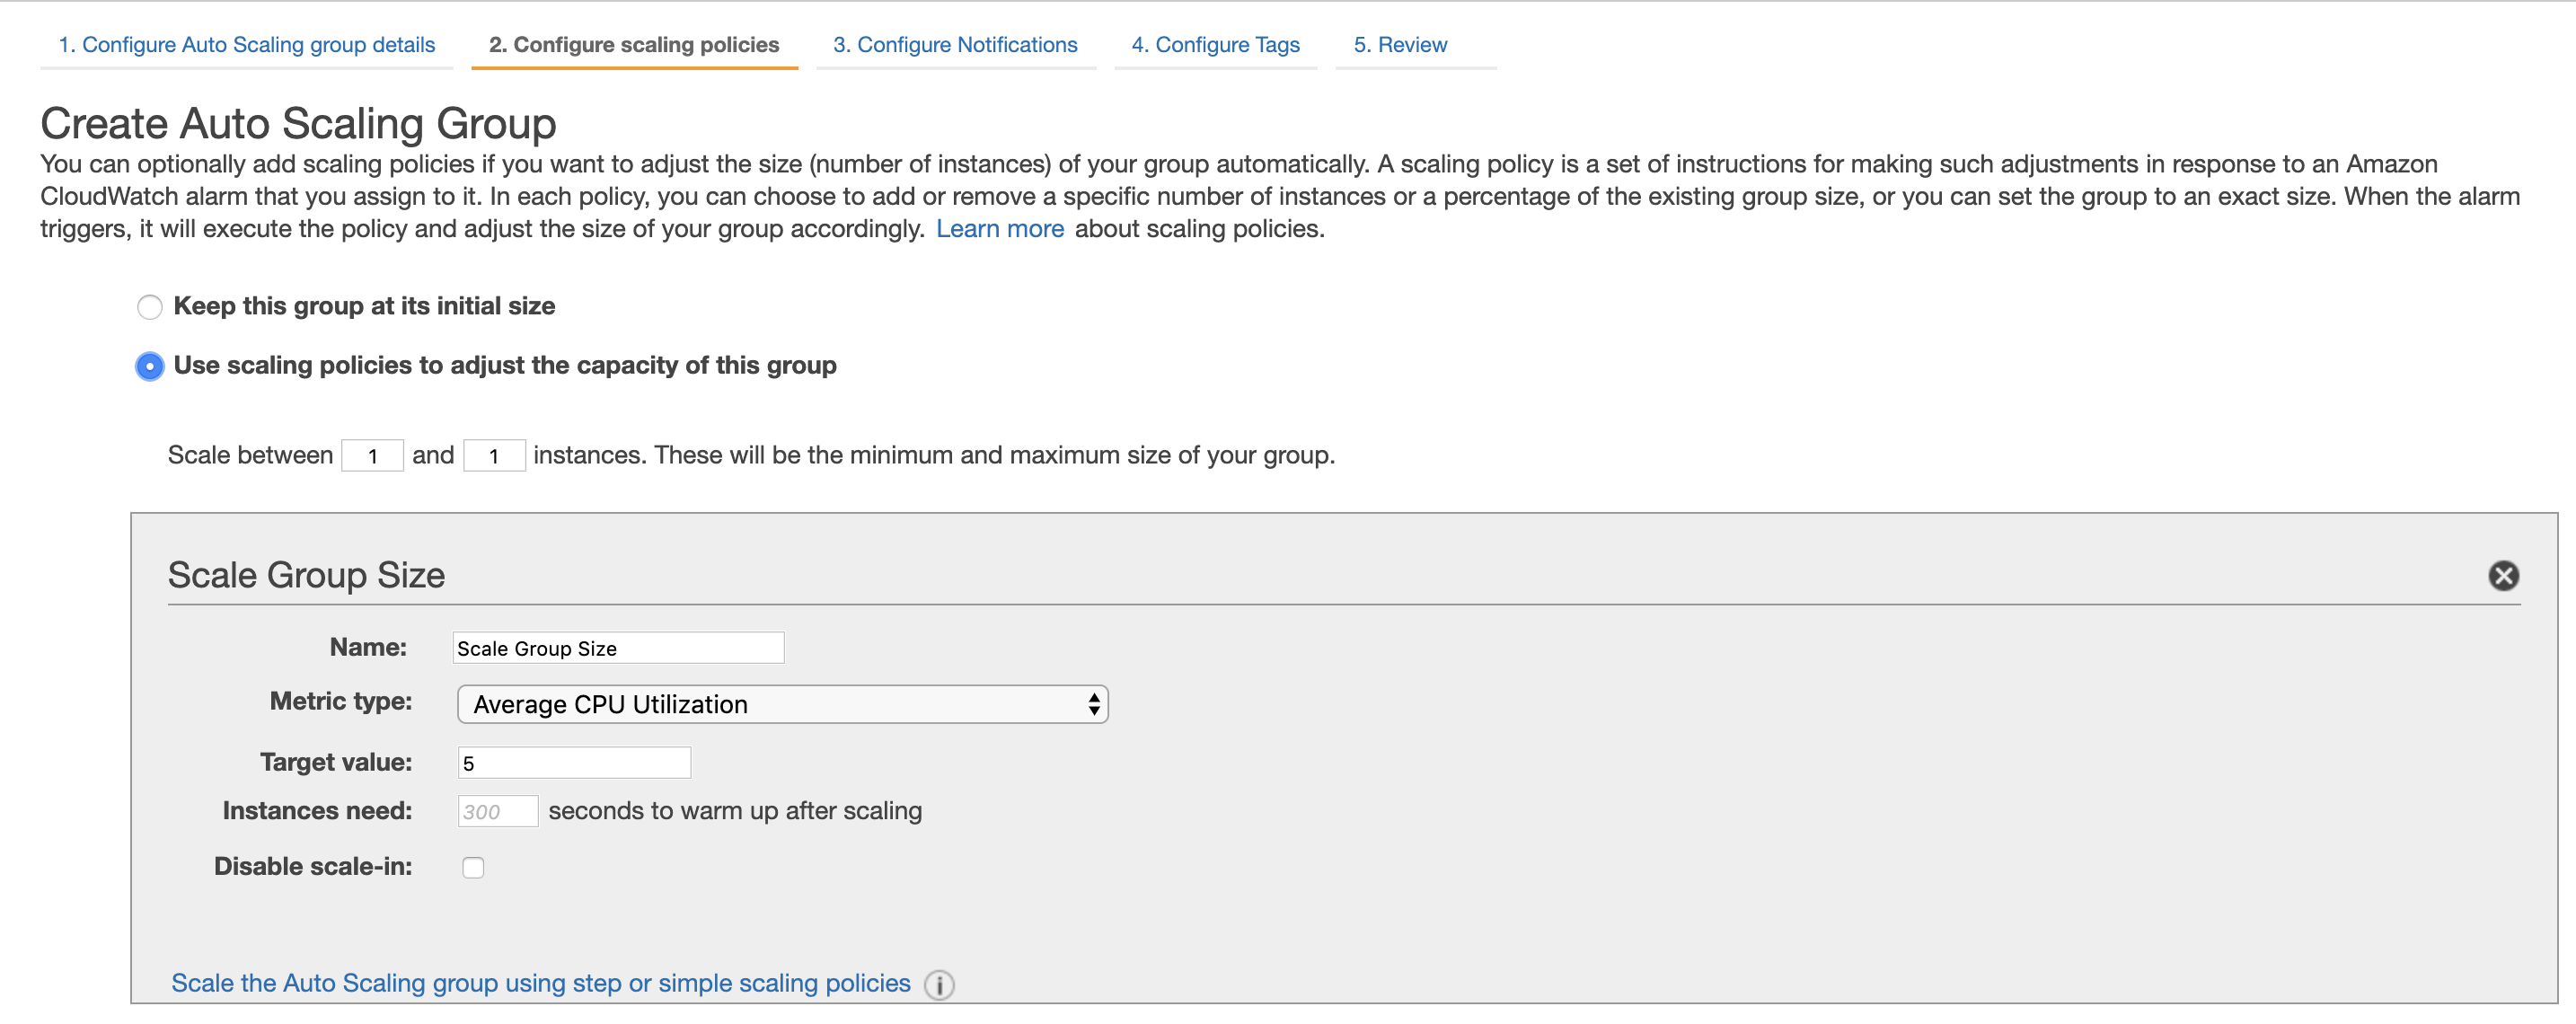The image size is (2576, 1024).
Task: Tick the Disable scale-in checkbox
Action: [x=473, y=867]
